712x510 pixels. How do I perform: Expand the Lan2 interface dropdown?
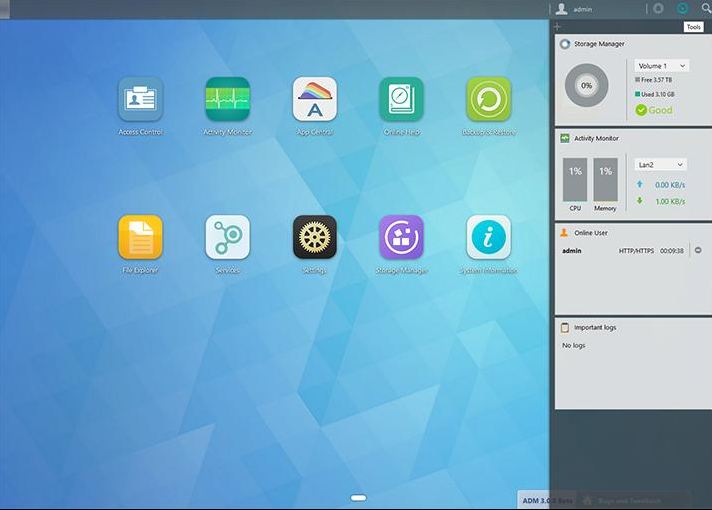click(661, 164)
